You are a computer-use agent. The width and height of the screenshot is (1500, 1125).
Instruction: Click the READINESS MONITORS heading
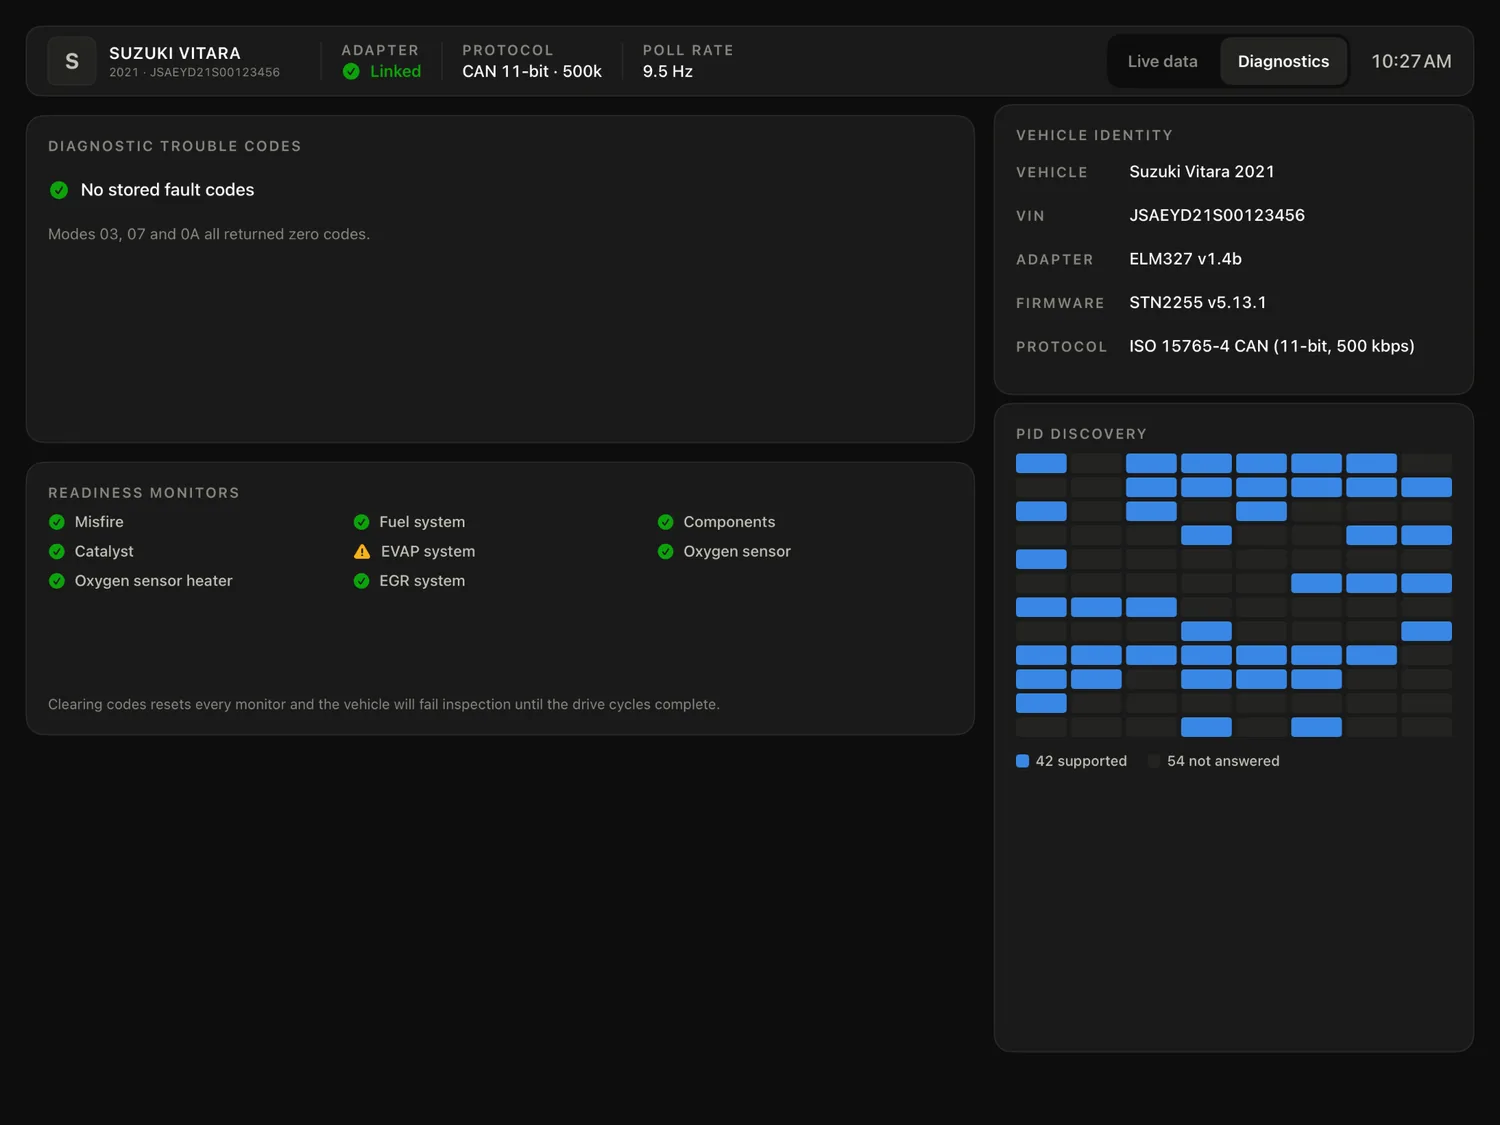[144, 493]
